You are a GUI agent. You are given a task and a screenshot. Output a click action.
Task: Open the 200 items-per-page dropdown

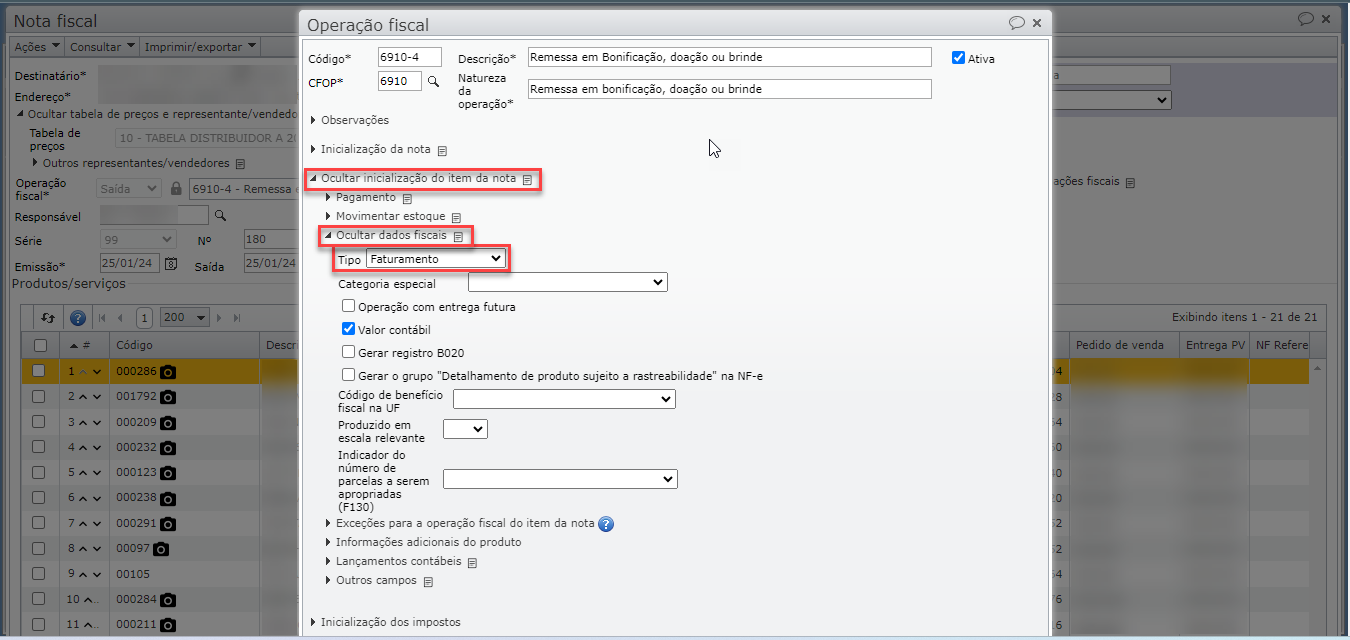(x=184, y=318)
